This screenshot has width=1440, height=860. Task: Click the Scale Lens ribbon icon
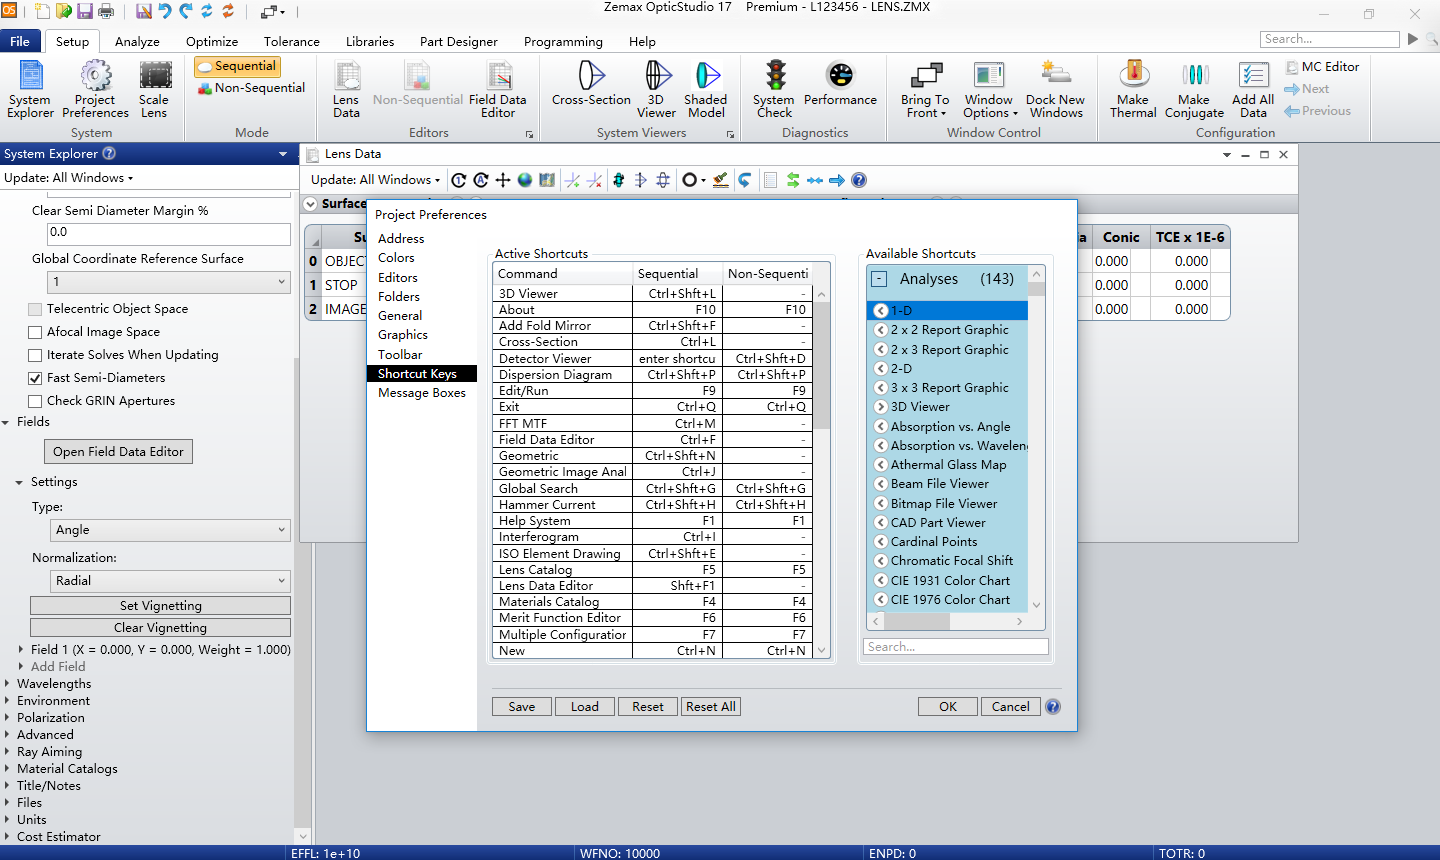click(x=154, y=89)
